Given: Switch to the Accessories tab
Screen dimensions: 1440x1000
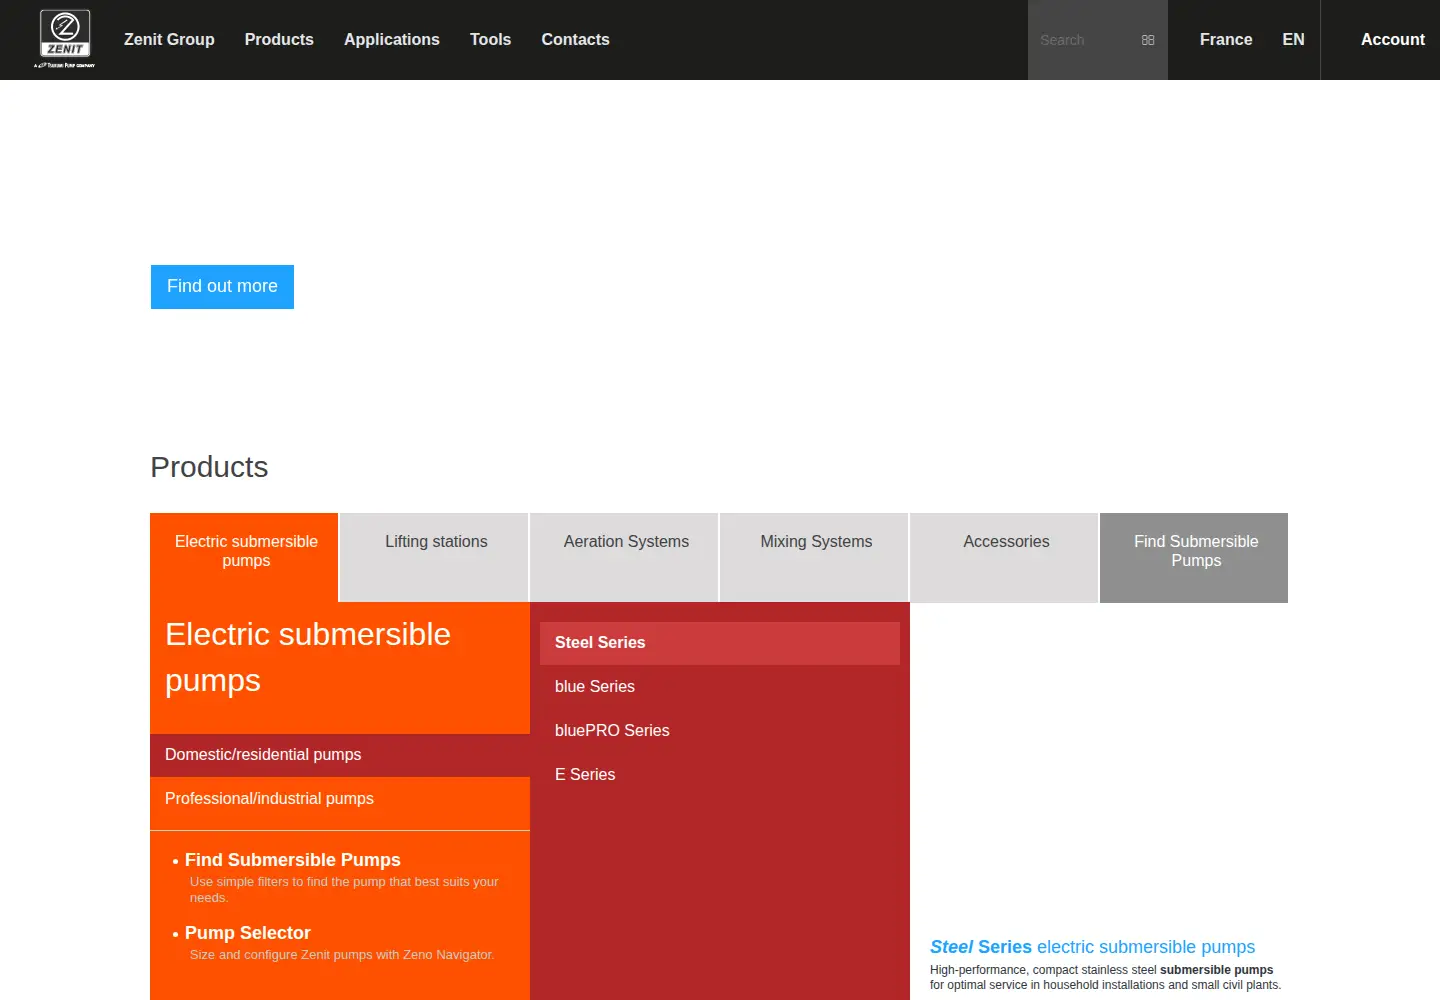Looking at the screenshot, I should 1006,558.
